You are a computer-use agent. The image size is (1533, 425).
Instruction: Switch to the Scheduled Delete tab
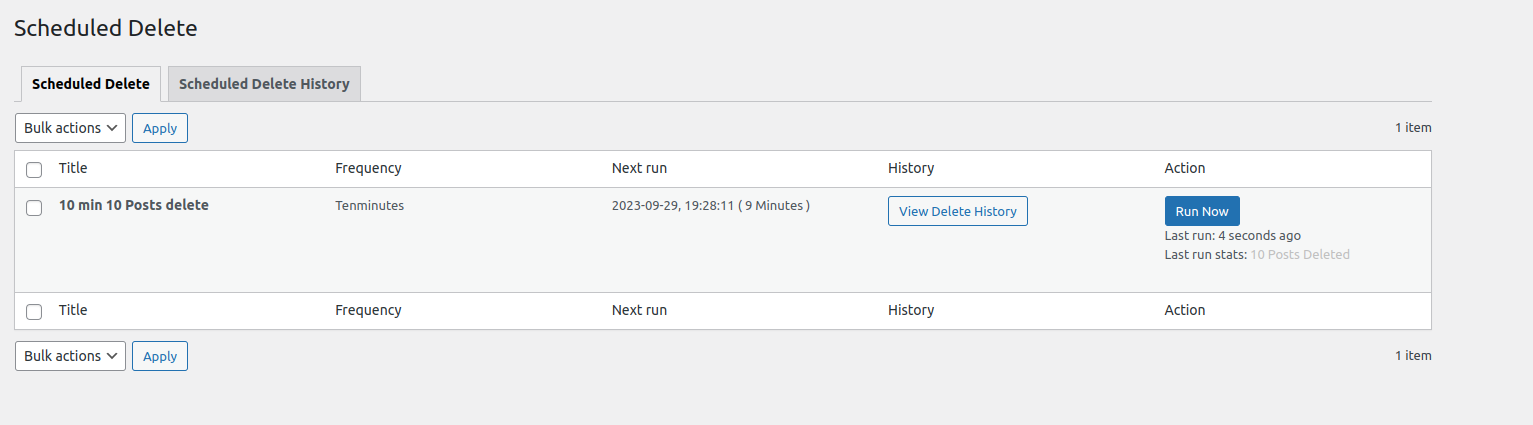(x=90, y=84)
